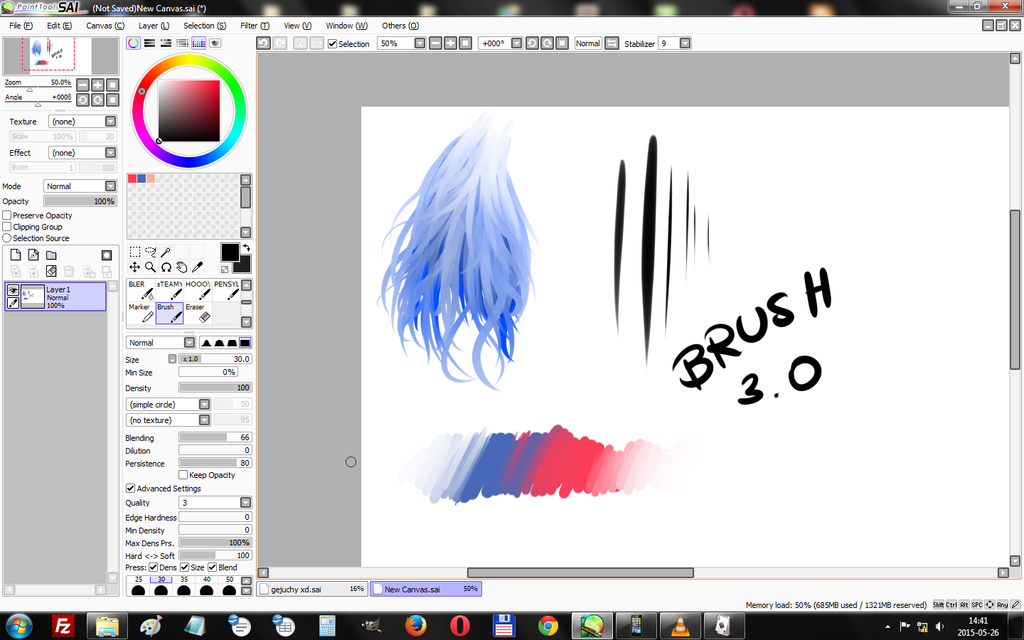
Task: Select brush size preset 35
Action: (184, 586)
